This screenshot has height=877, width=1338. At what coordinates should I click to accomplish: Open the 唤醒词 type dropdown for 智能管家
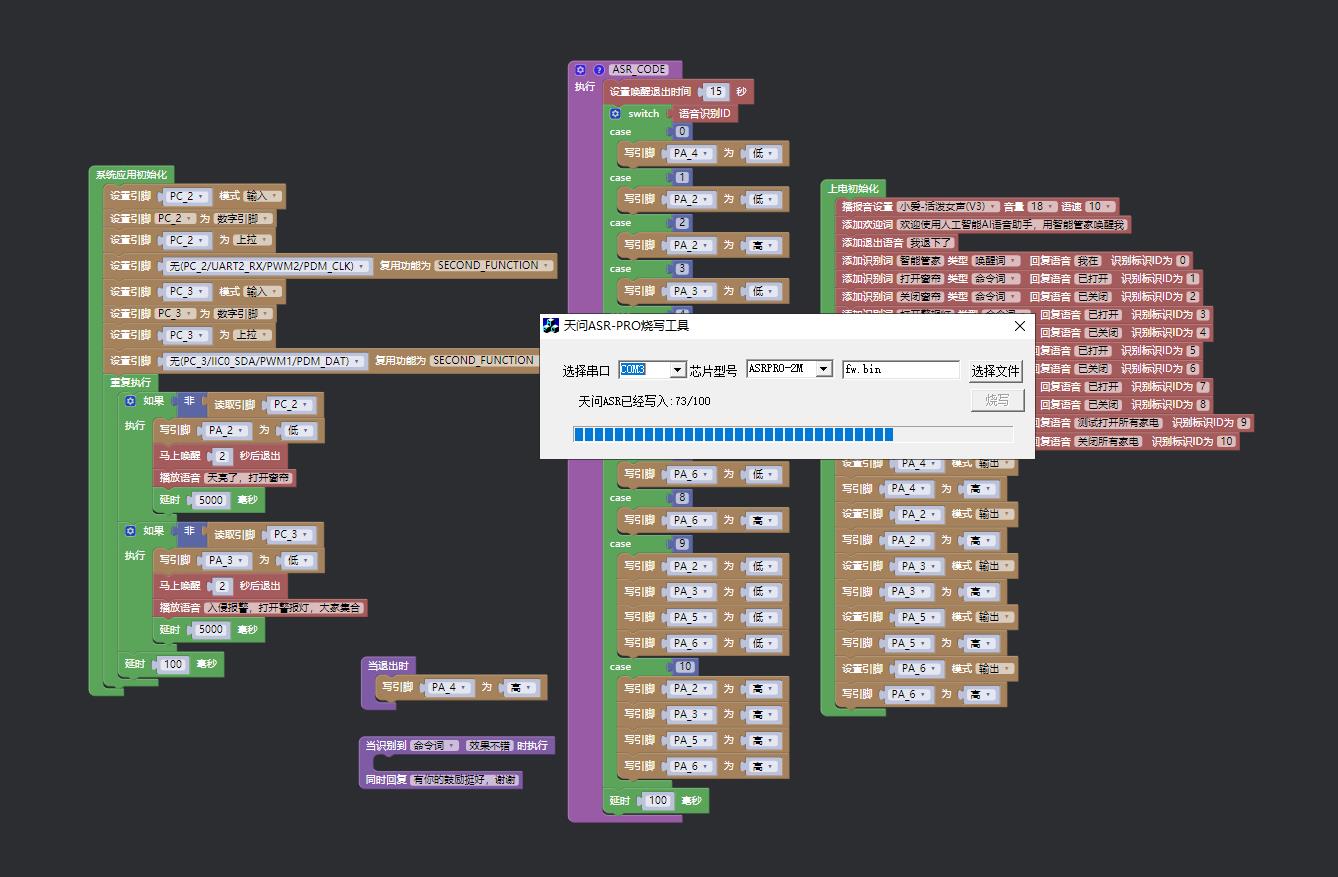pyautogui.click(x=996, y=261)
